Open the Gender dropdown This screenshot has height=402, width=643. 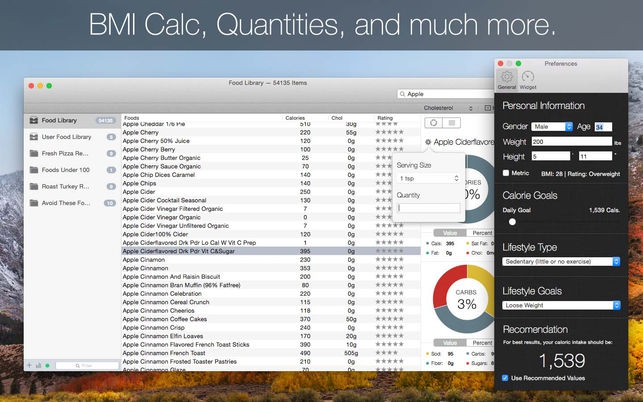552,127
